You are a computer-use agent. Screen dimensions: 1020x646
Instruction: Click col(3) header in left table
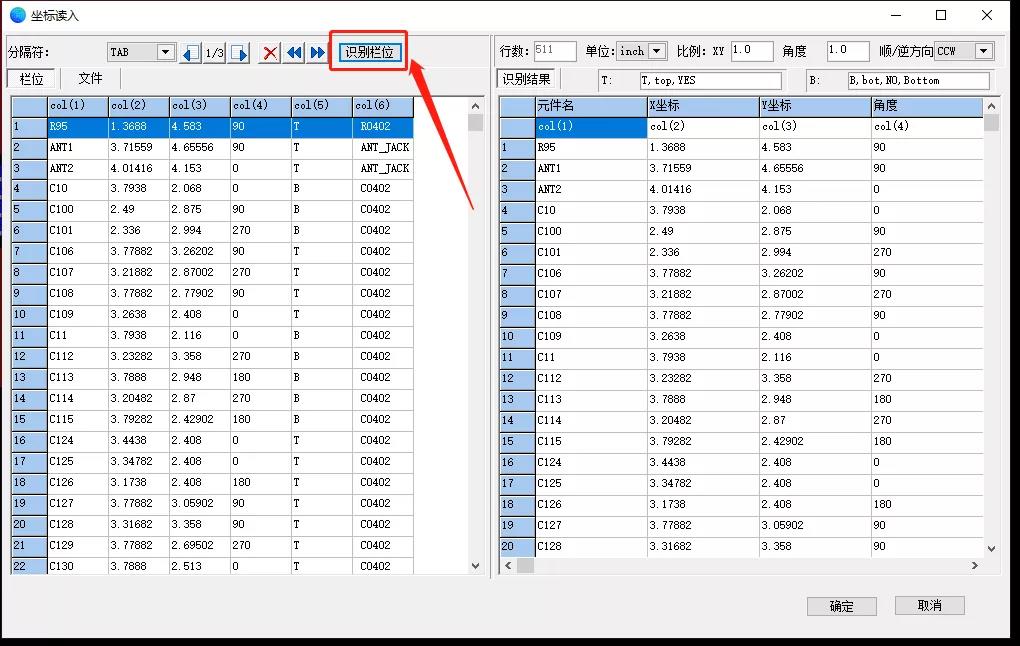(200, 105)
